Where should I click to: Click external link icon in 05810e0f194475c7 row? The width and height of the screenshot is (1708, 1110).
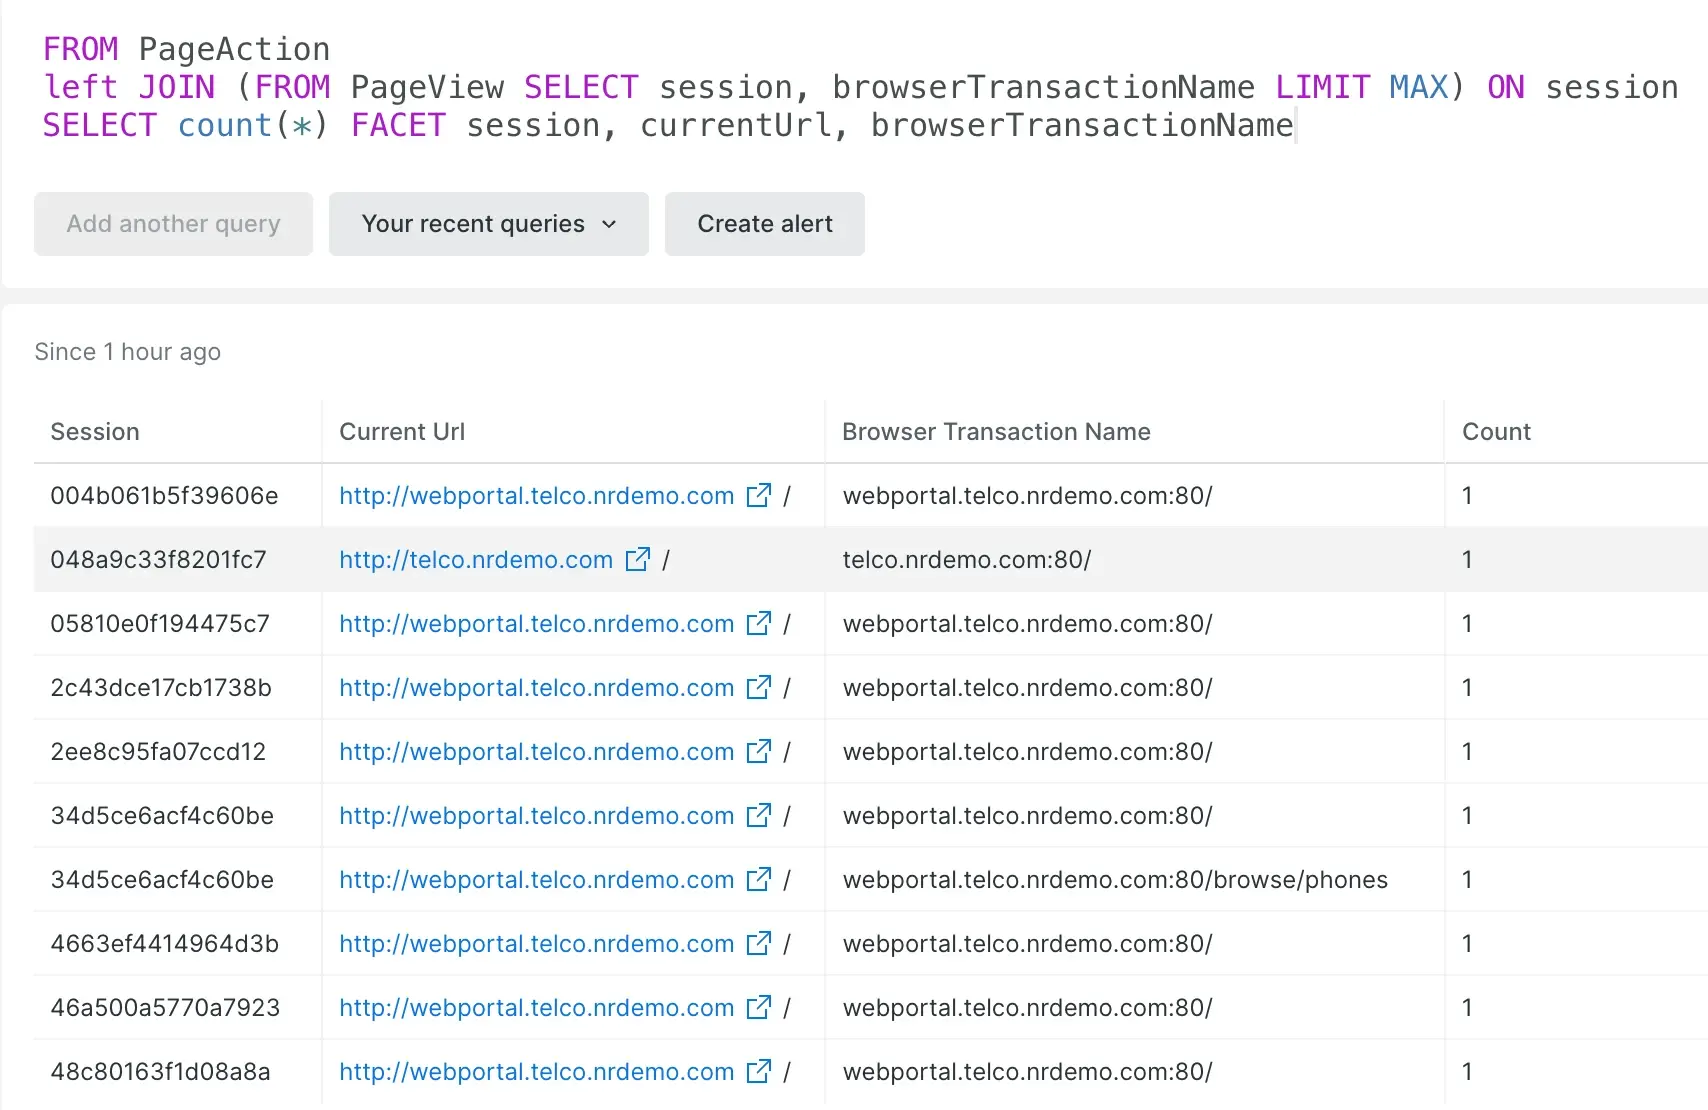759,623
